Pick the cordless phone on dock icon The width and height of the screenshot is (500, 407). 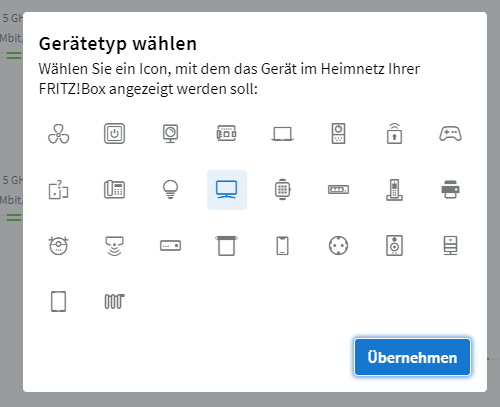(x=394, y=190)
